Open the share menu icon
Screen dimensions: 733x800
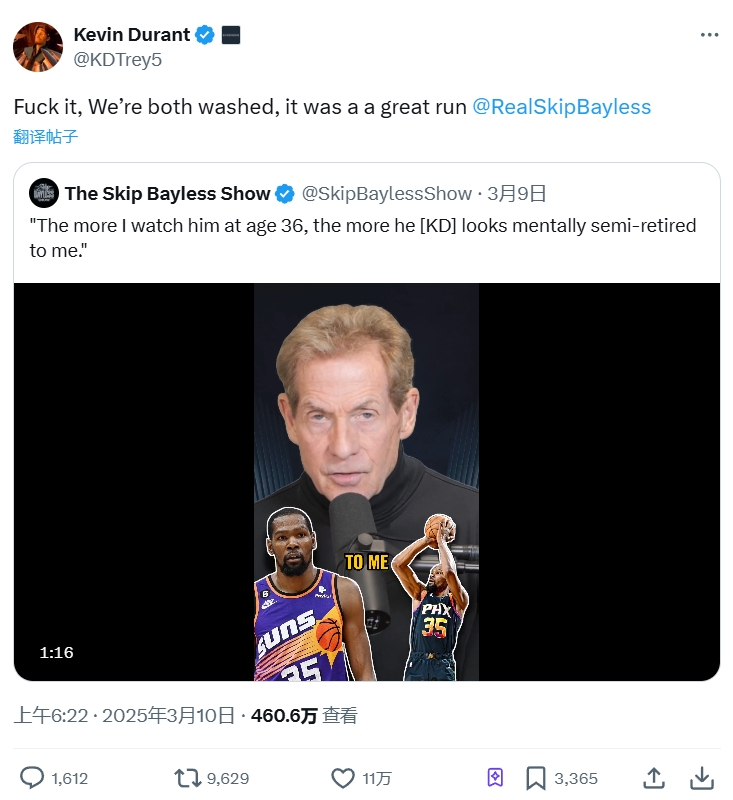654,778
